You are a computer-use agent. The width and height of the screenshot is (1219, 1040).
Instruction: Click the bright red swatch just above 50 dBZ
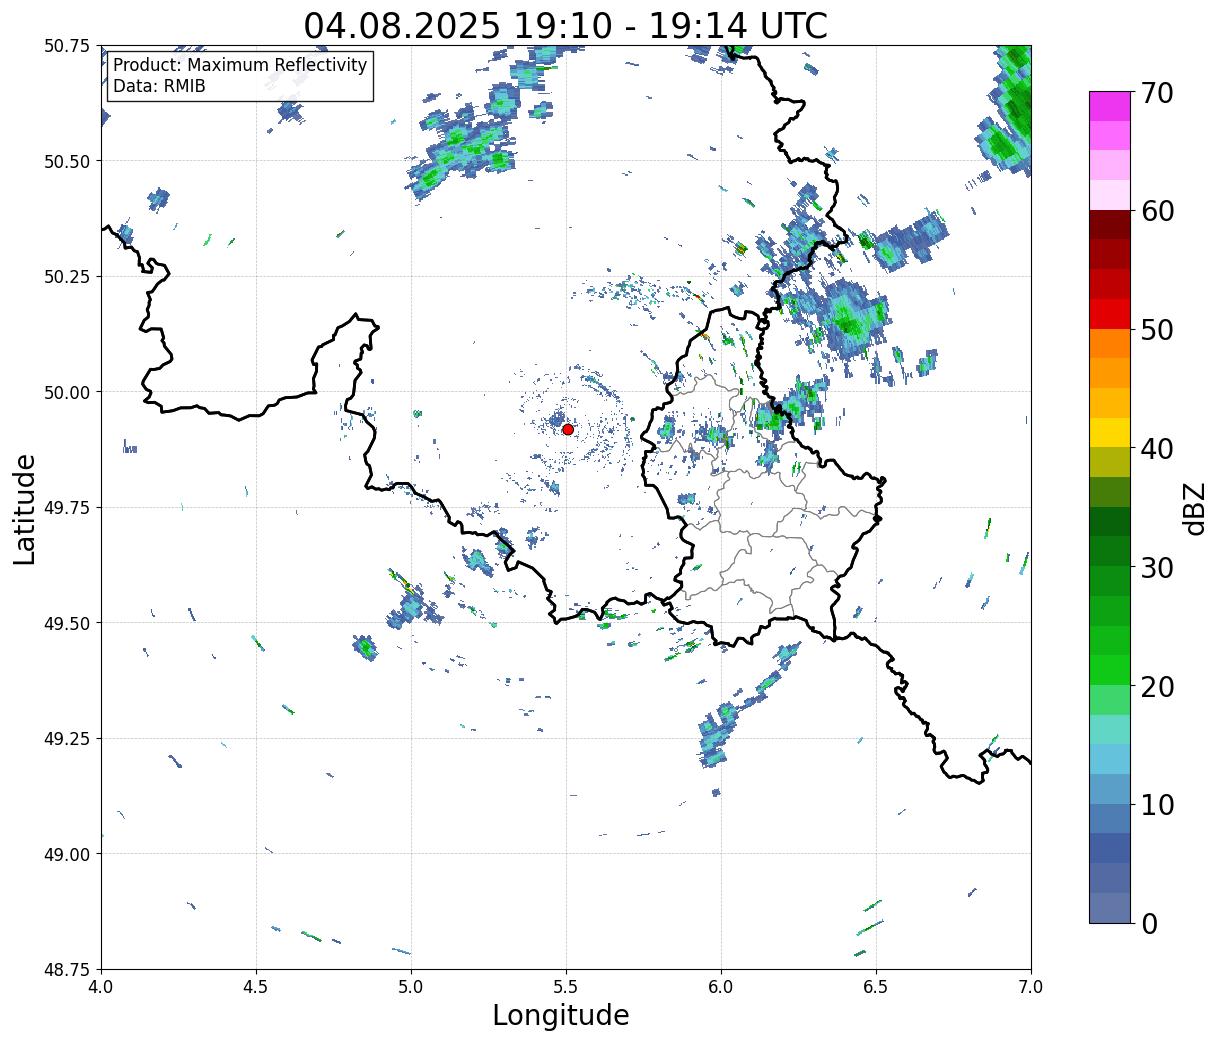(x=1109, y=313)
